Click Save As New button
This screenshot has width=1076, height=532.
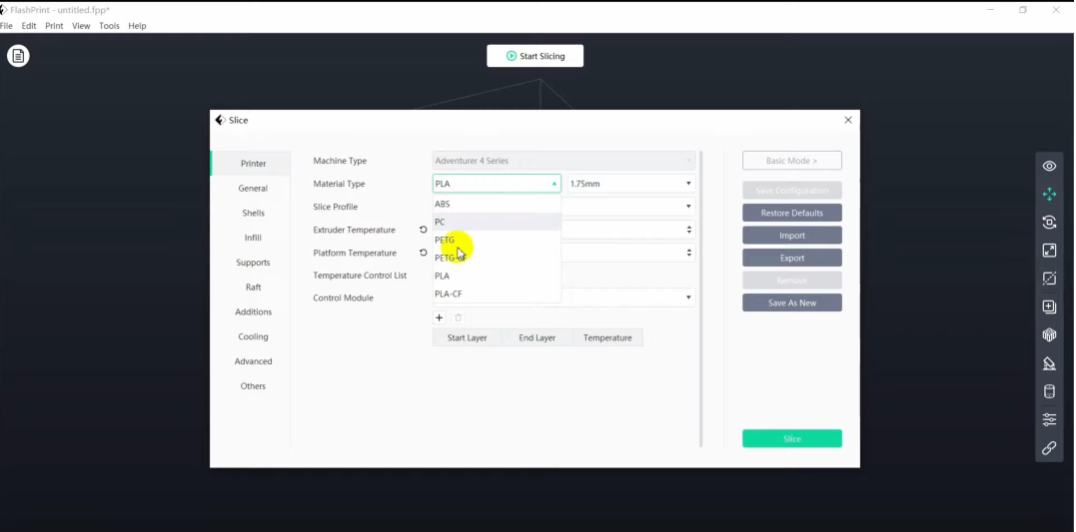[x=792, y=303]
